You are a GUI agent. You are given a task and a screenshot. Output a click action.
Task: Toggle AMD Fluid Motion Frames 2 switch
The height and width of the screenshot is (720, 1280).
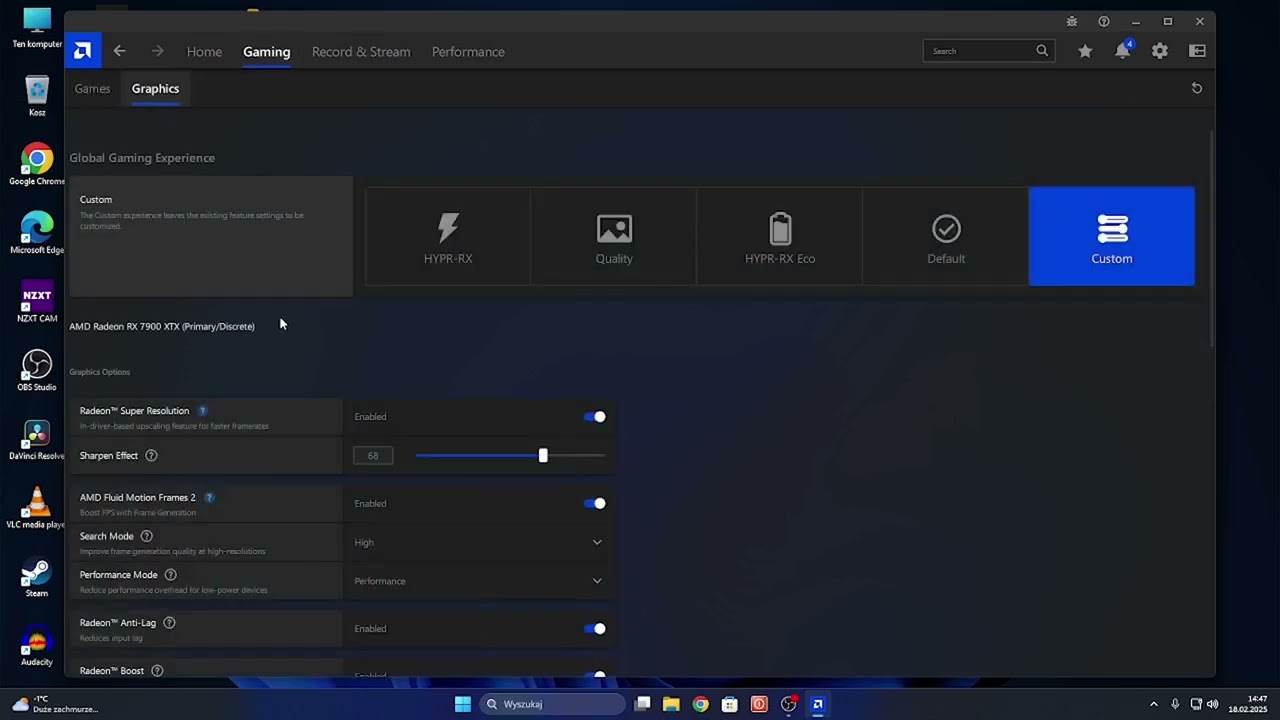[x=595, y=504]
